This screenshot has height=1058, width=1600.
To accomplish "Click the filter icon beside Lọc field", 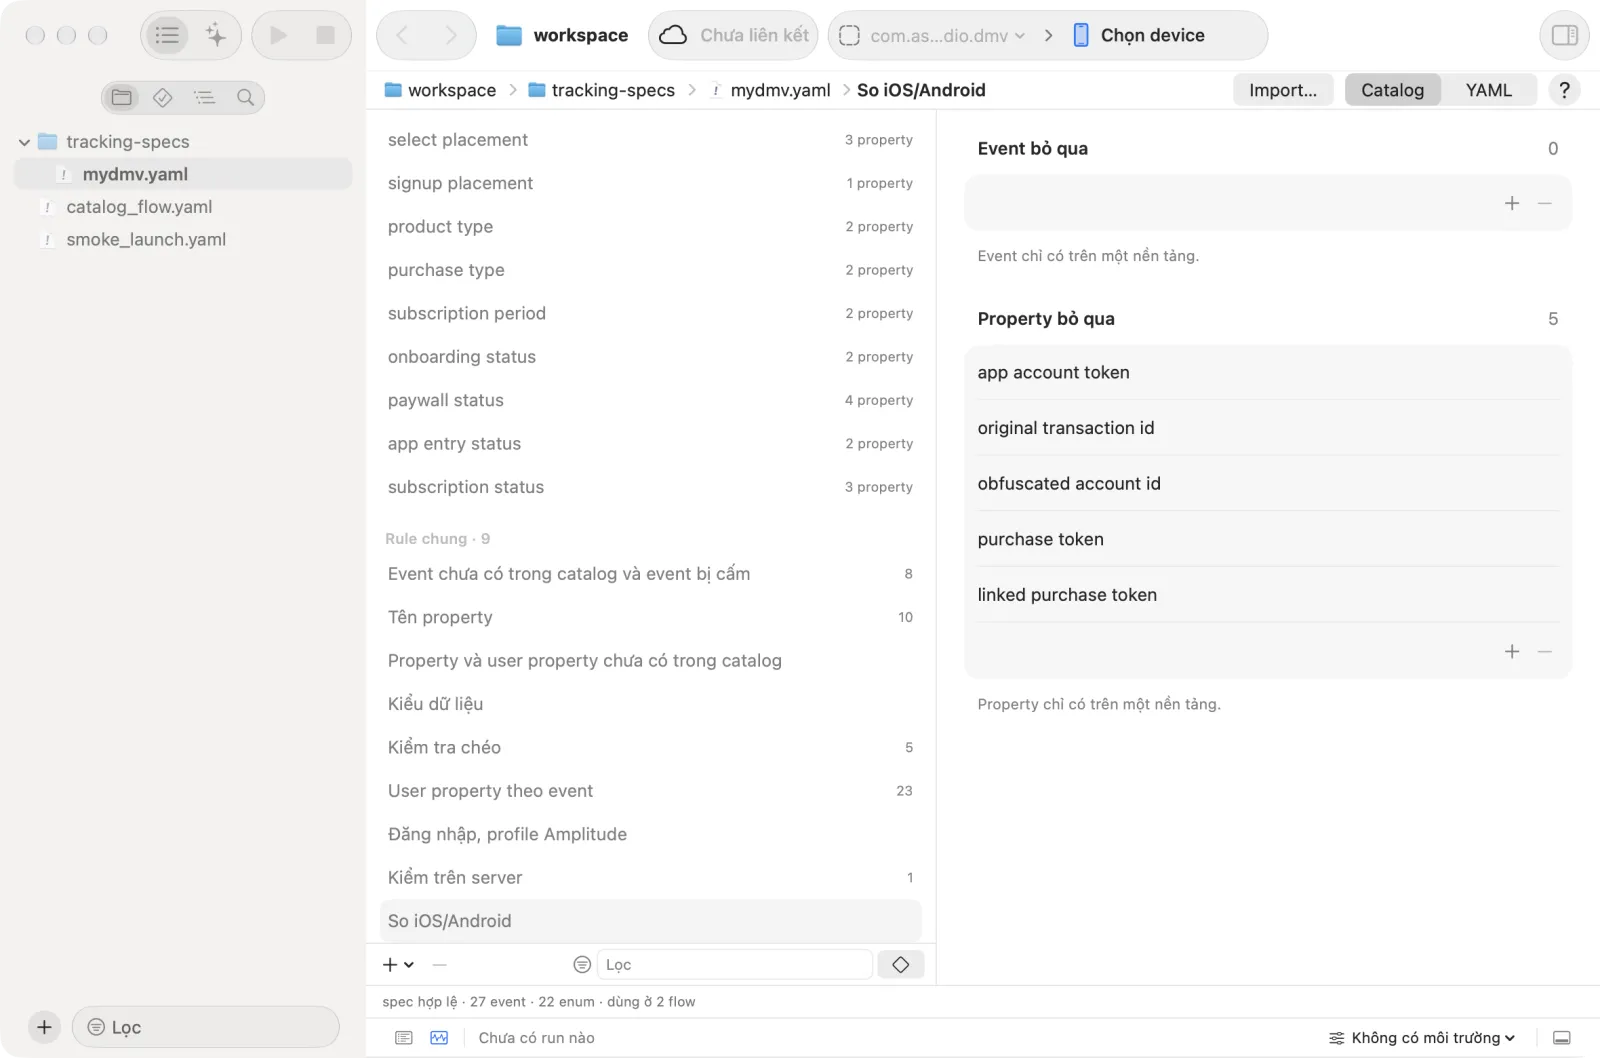I will 582,965.
